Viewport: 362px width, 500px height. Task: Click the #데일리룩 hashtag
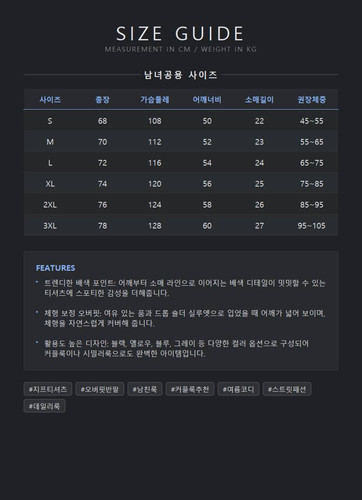tap(44, 406)
